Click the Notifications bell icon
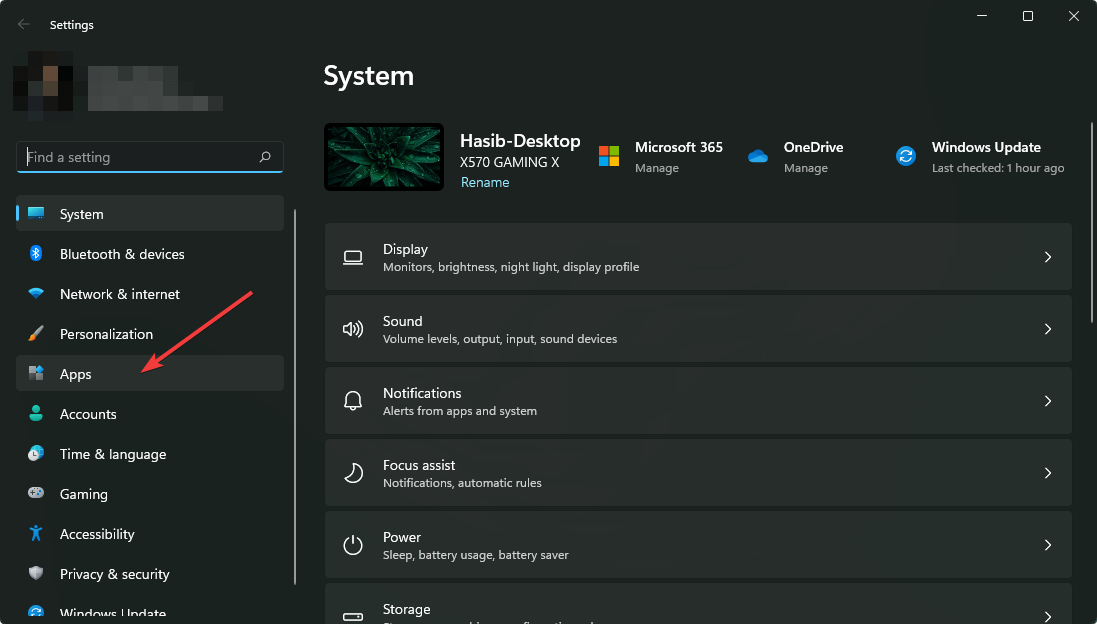 coord(353,400)
